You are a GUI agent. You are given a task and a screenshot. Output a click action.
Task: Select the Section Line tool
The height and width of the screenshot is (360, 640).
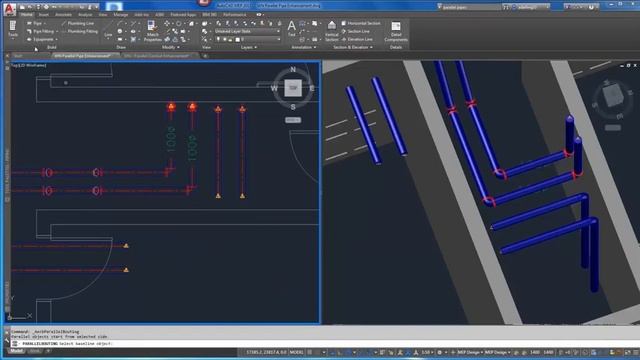click(356, 31)
